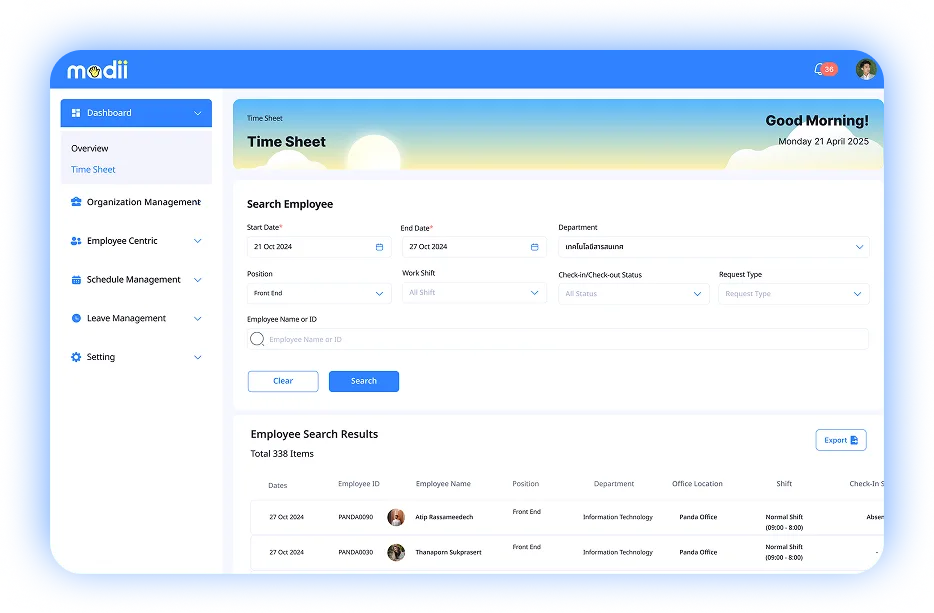Viewport: 934px width, 613px height.
Task: Click the Setting gear icon
Action: (x=76, y=357)
